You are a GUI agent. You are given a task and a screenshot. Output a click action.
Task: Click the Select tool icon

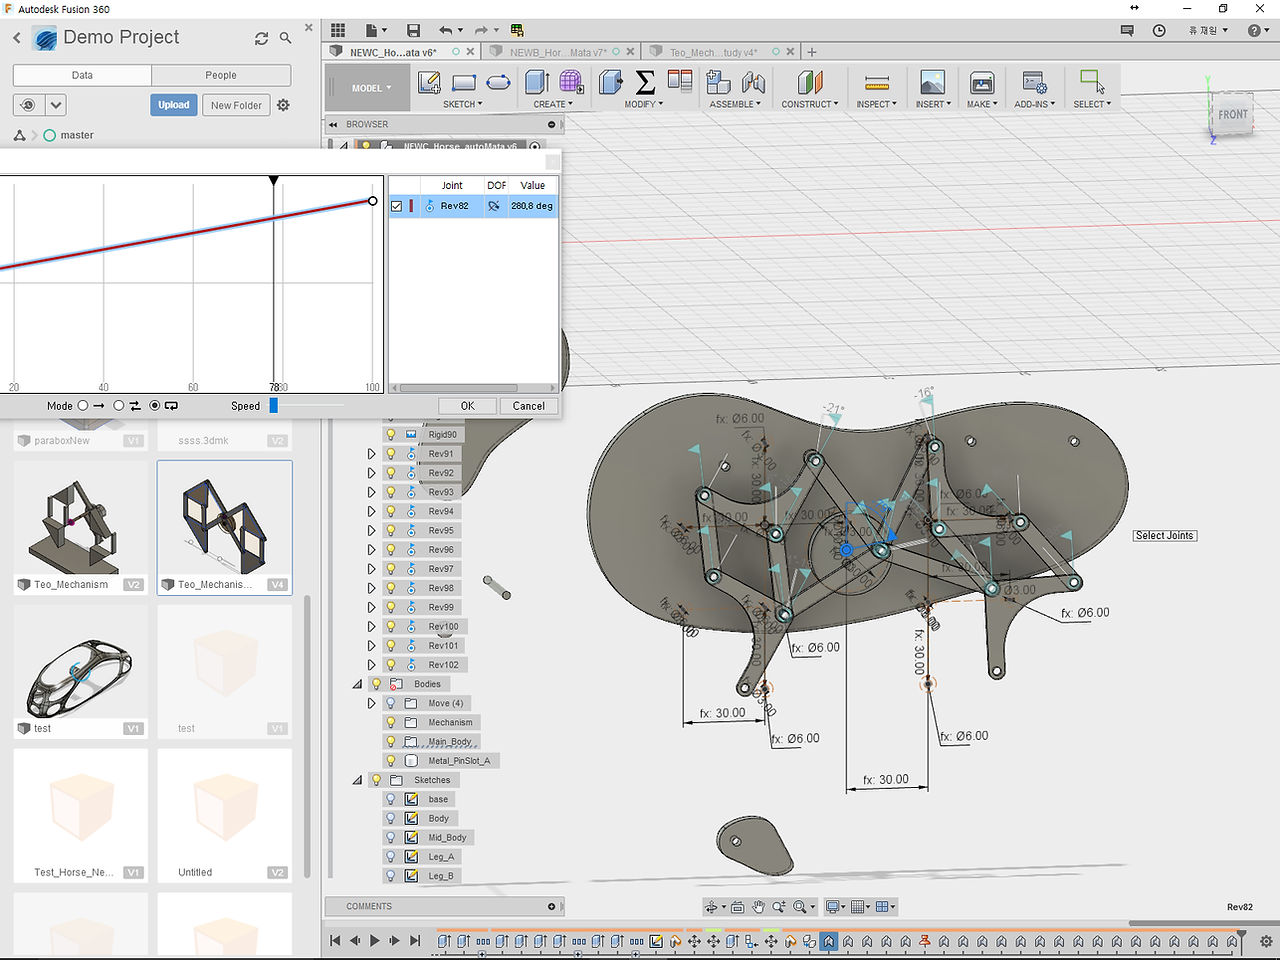(1092, 82)
